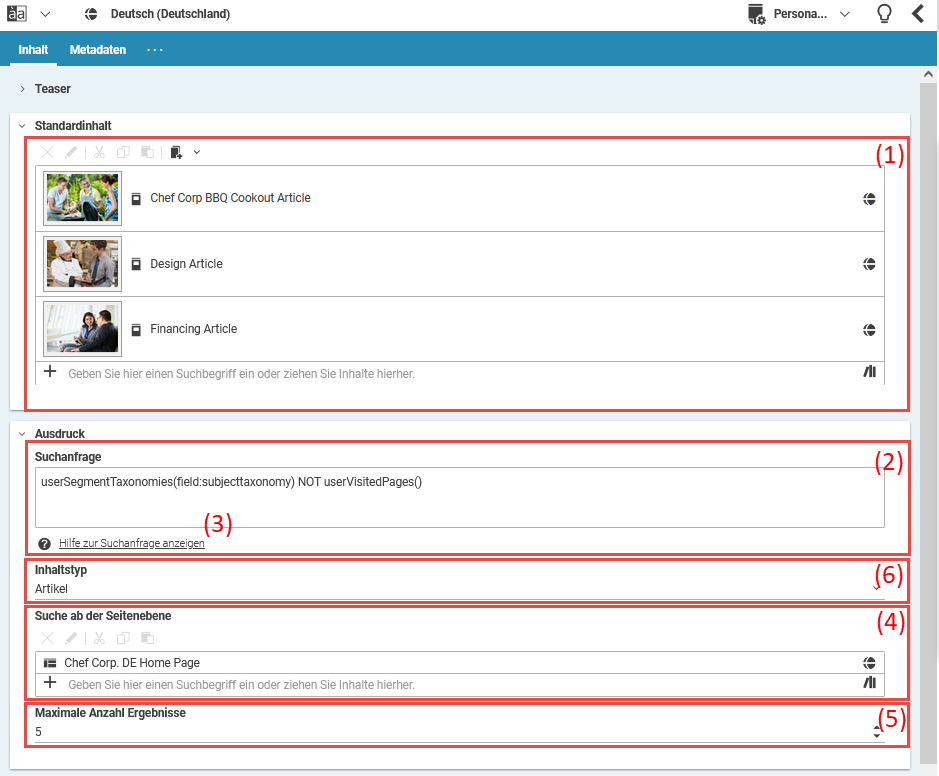Expand the Teaser section
939x776 pixels.
(x=22, y=89)
